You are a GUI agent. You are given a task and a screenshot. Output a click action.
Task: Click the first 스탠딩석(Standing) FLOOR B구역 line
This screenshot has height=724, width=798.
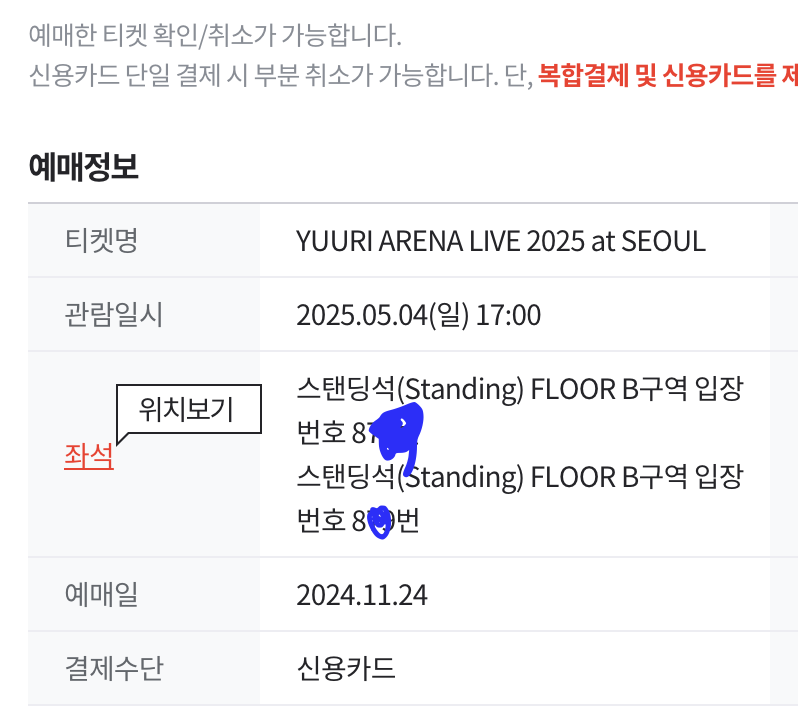[x=520, y=389]
